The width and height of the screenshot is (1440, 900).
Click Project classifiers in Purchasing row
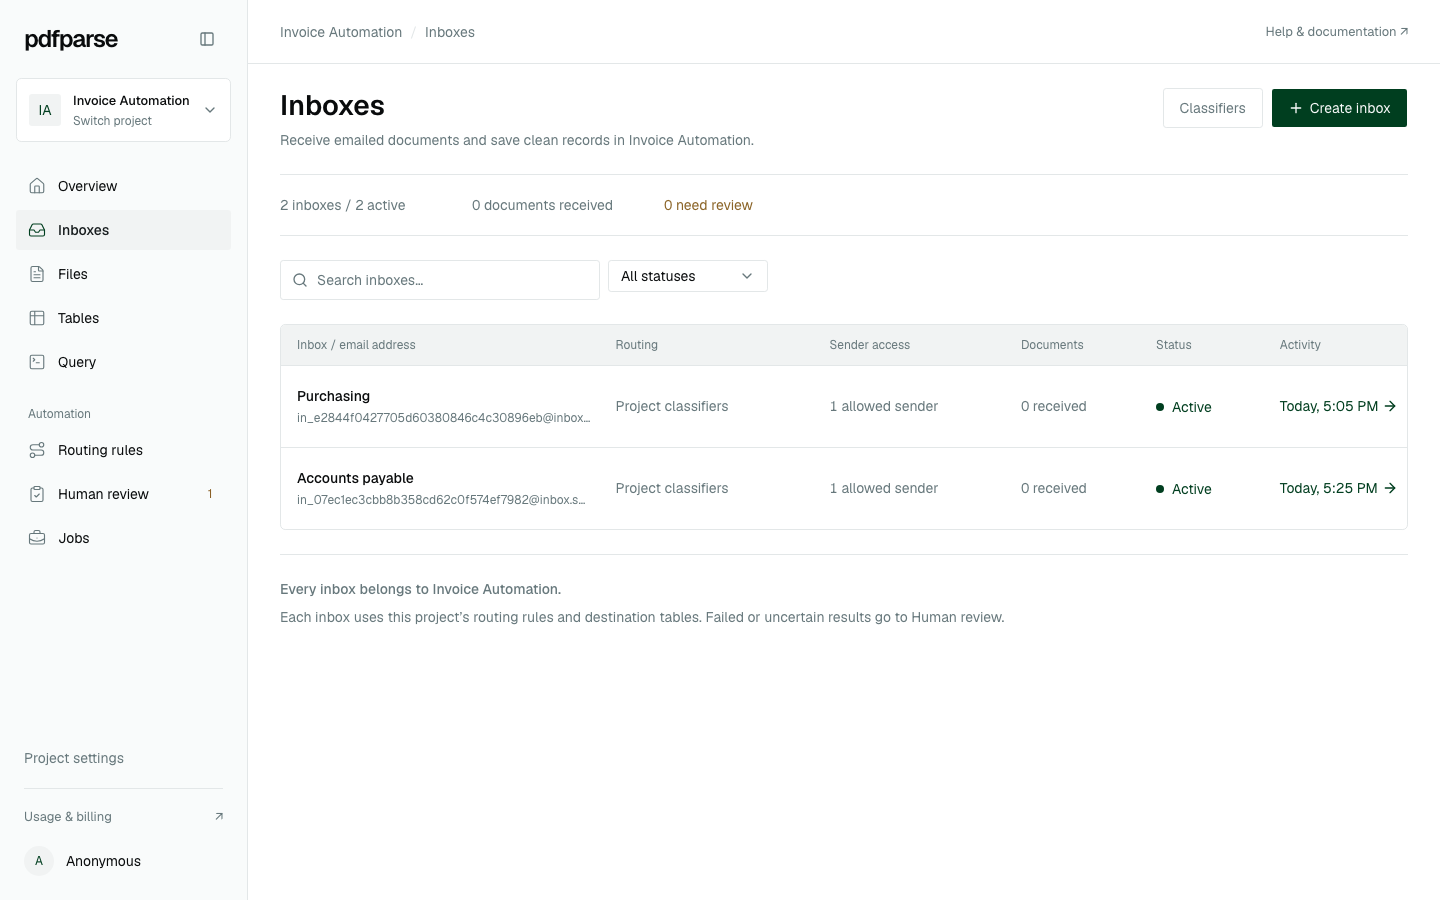coord(672,406)
